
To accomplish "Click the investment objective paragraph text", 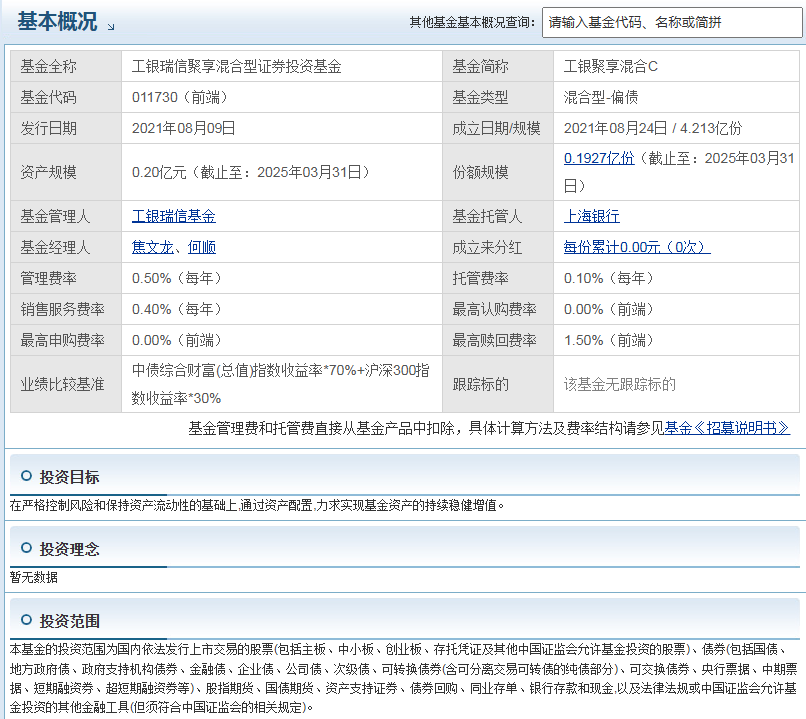I will click(x=257, y=505).
